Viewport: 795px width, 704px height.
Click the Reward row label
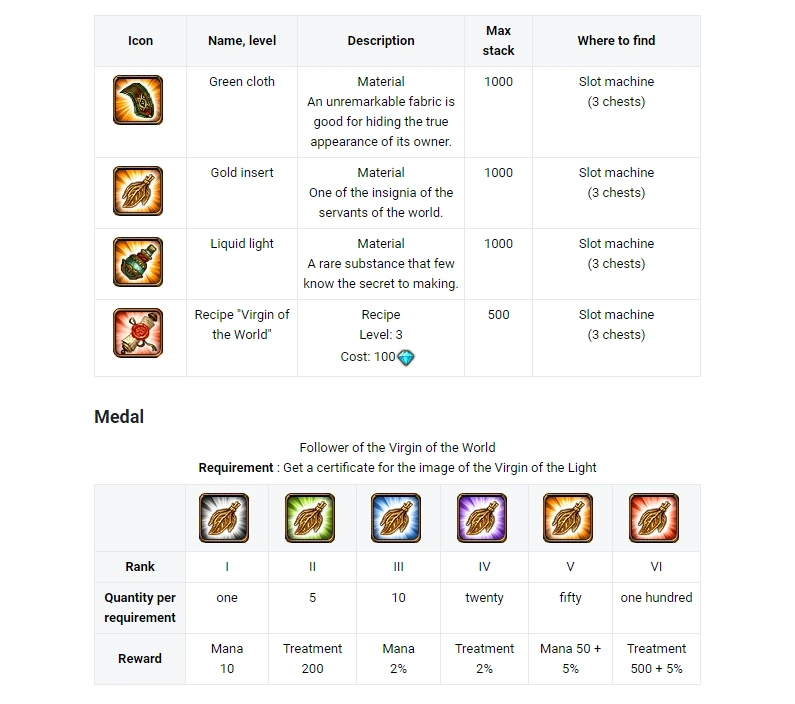pyautogui.click(x=140, y=659)
